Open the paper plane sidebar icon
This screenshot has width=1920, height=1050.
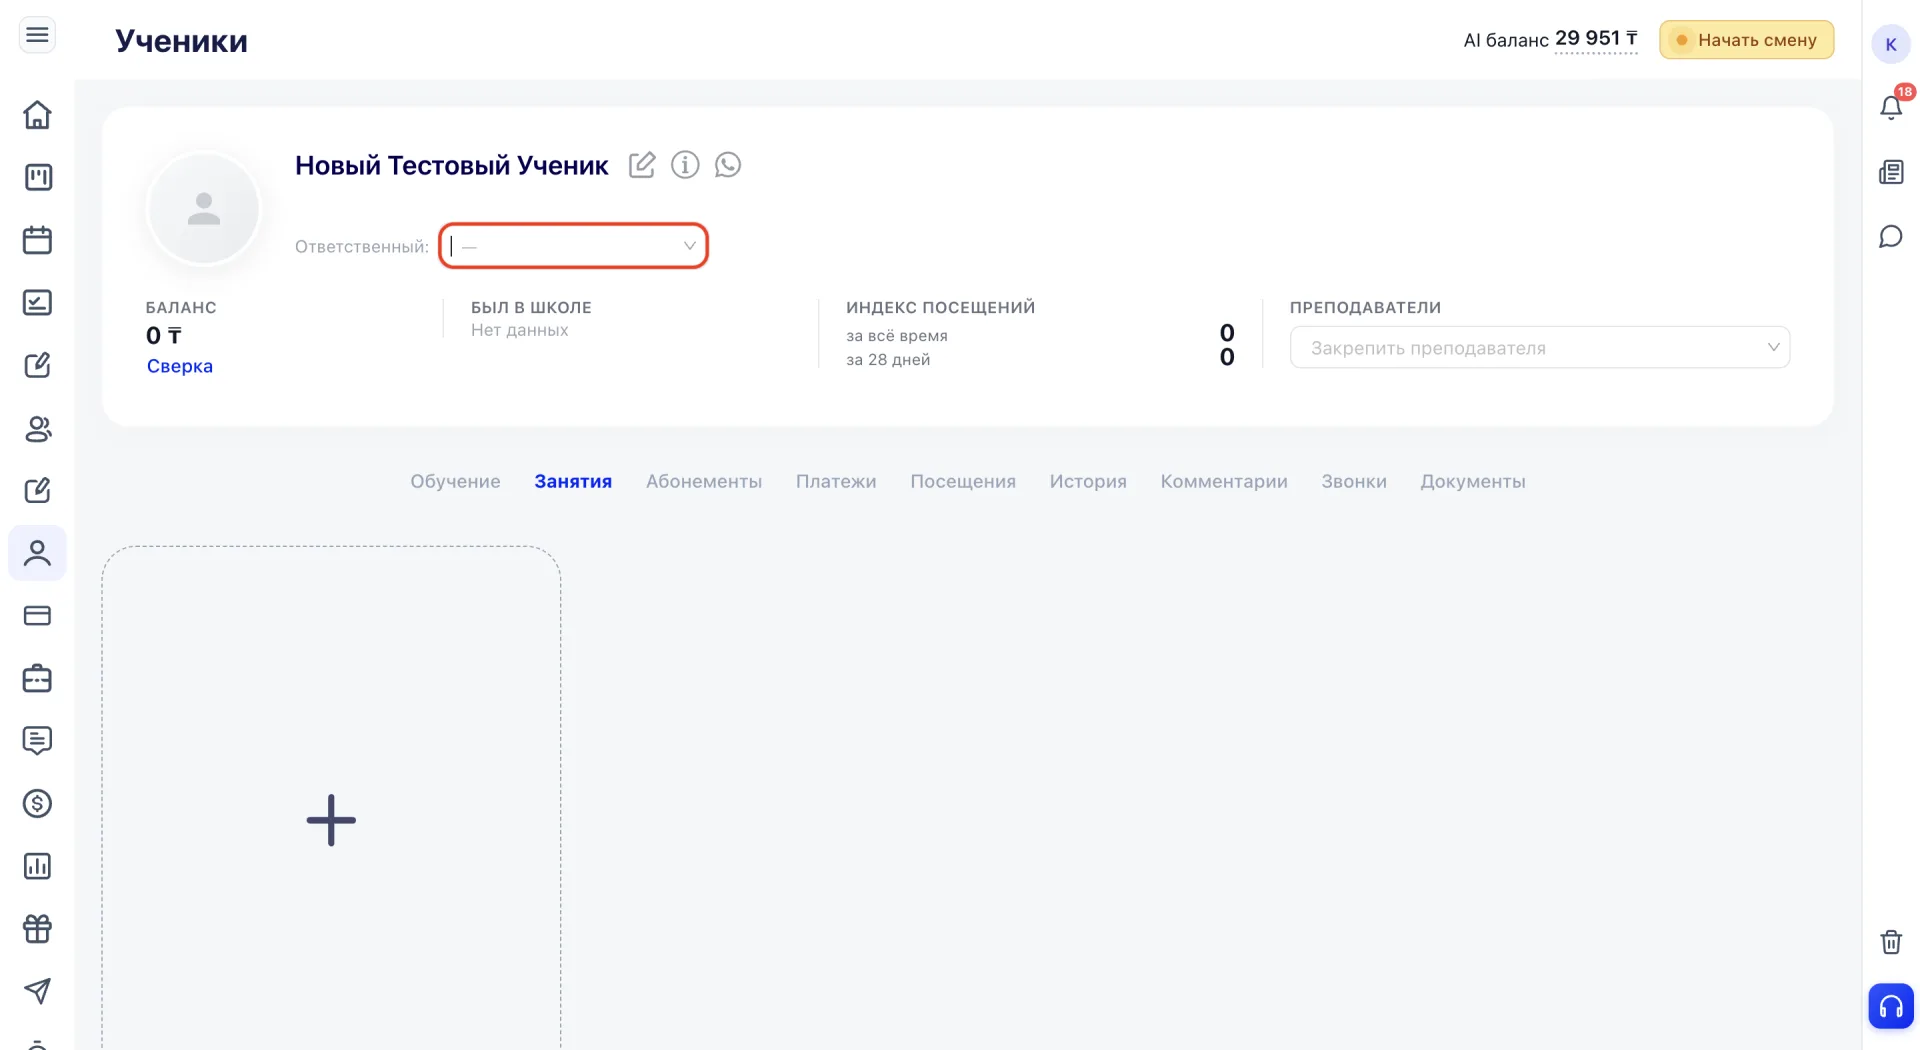pos(37,991)
